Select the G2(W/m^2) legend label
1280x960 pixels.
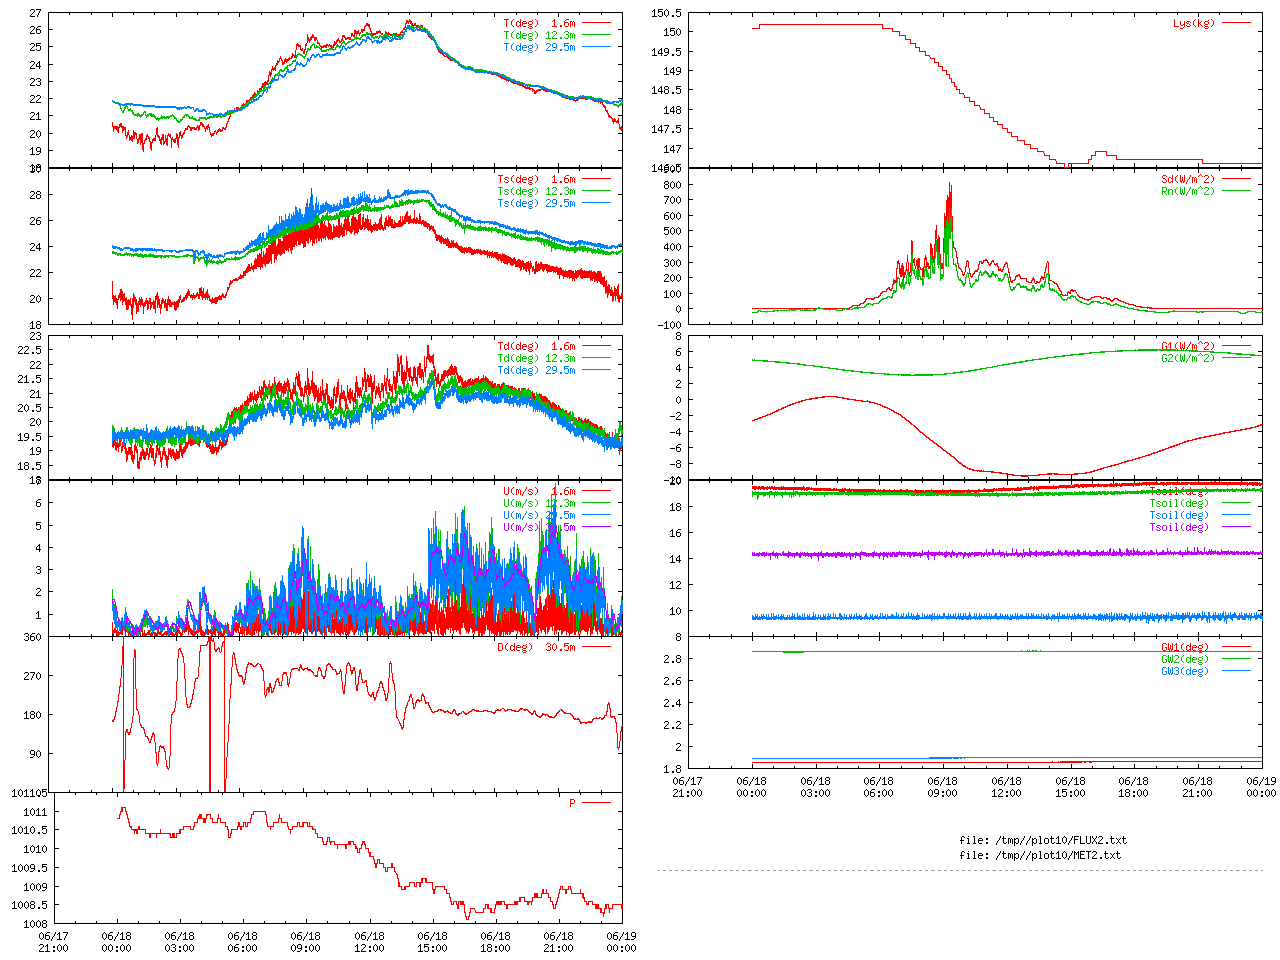pos(1188,359)
